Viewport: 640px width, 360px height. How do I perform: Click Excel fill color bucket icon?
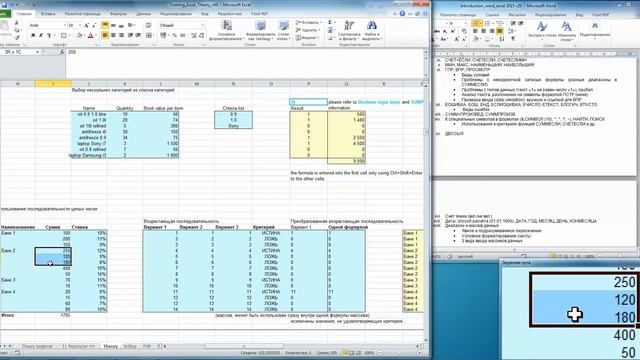[x=79, y=36]
